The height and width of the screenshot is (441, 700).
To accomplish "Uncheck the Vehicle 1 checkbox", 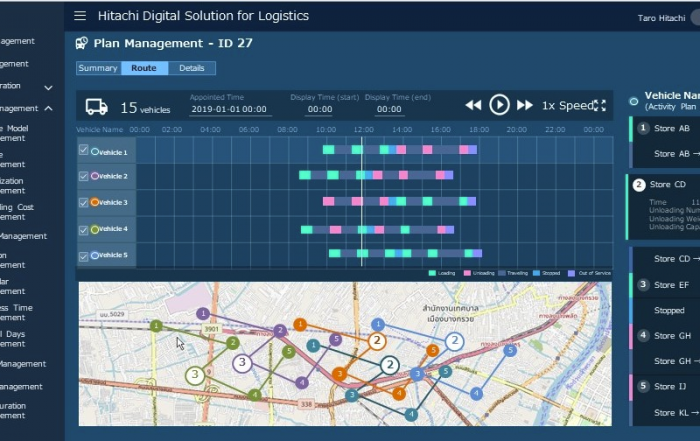I will 83,150.
